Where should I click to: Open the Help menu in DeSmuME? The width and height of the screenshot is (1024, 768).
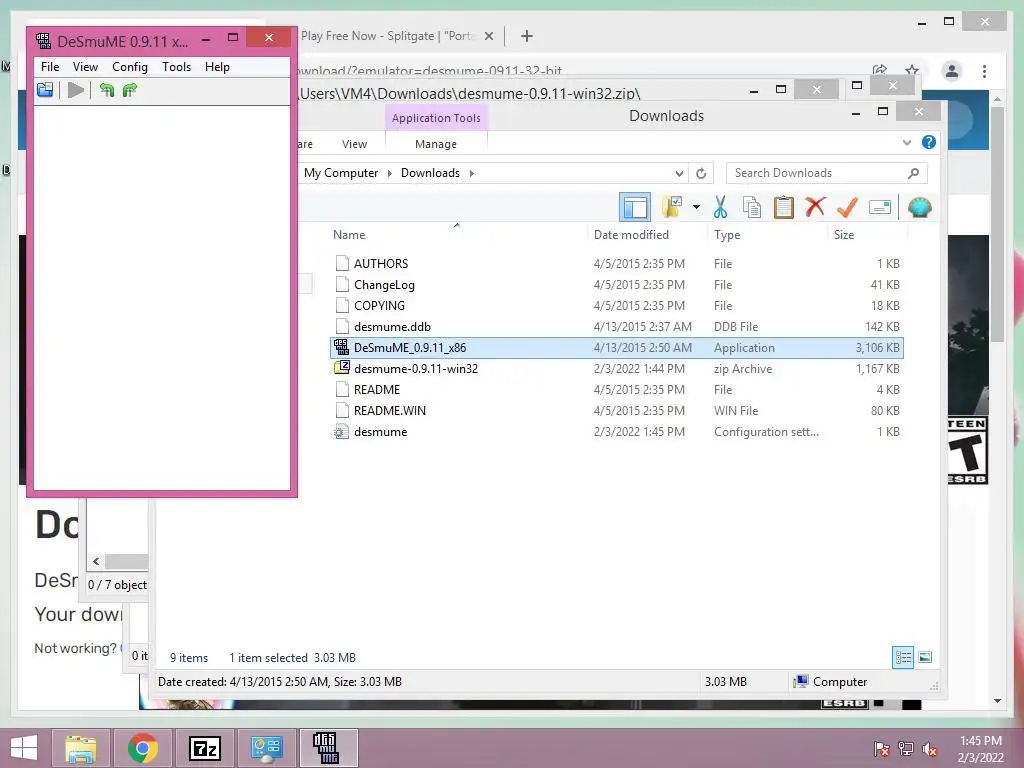tap(217, 67)
